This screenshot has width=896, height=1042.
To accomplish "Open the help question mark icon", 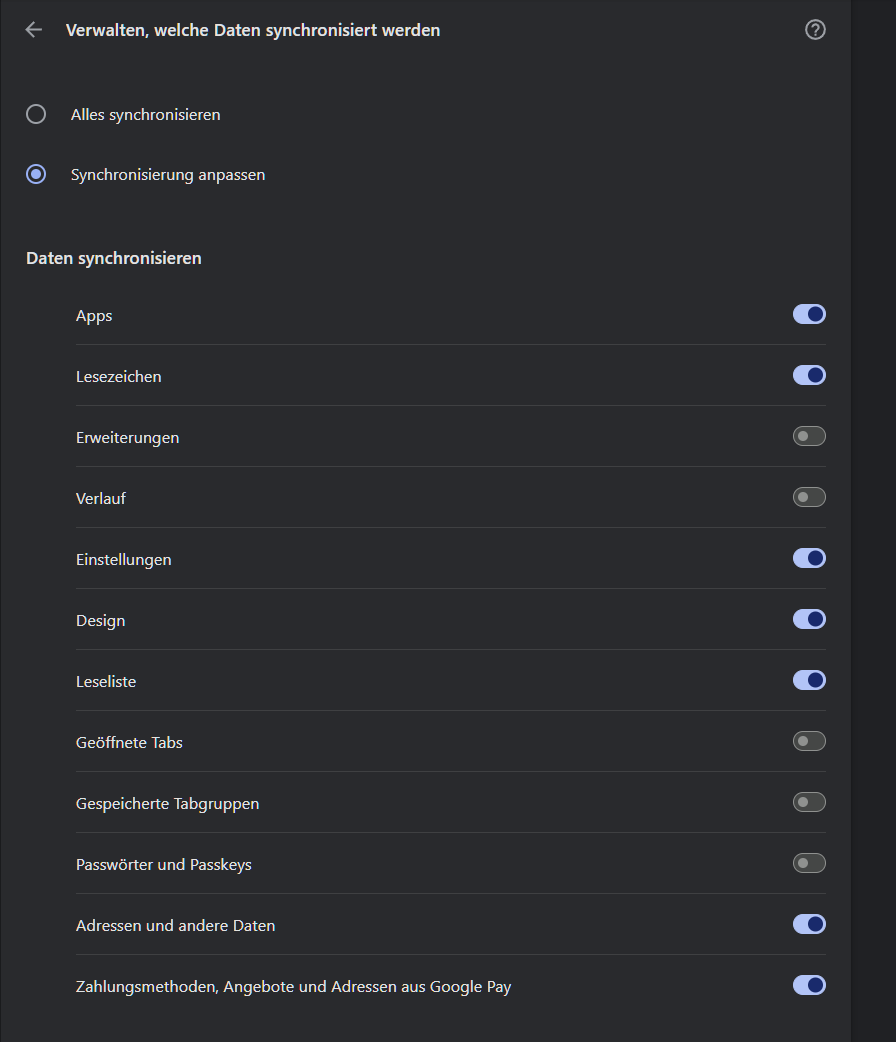I will click(815, 30).
